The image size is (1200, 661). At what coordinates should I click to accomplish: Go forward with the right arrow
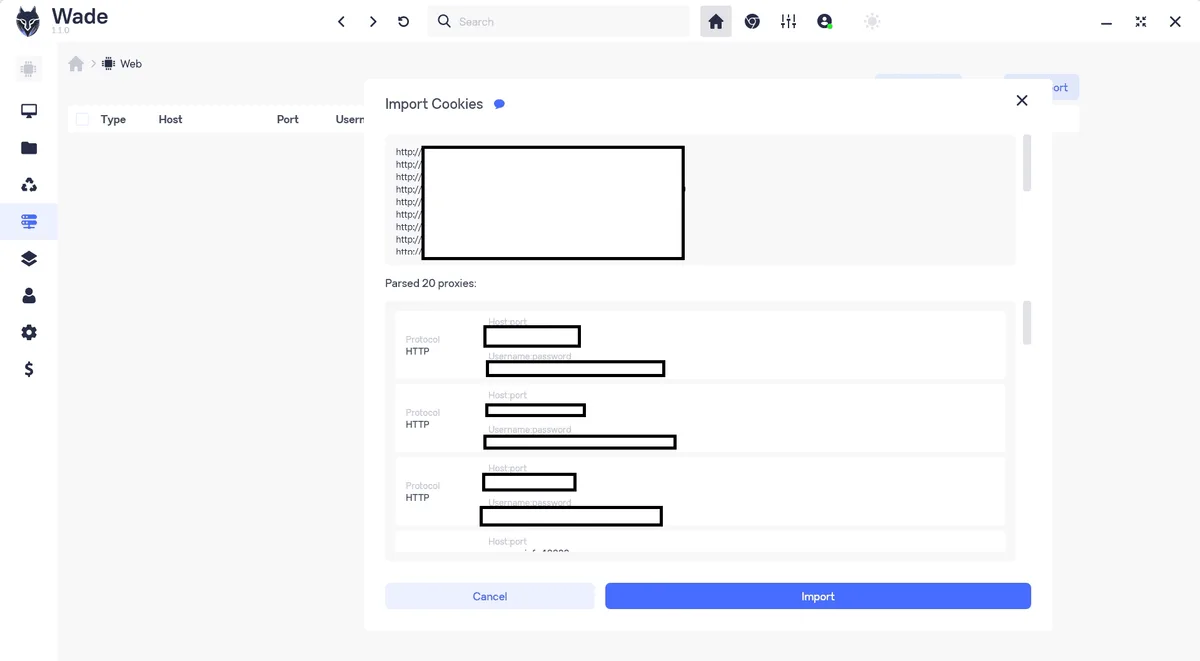coord(373,21)
